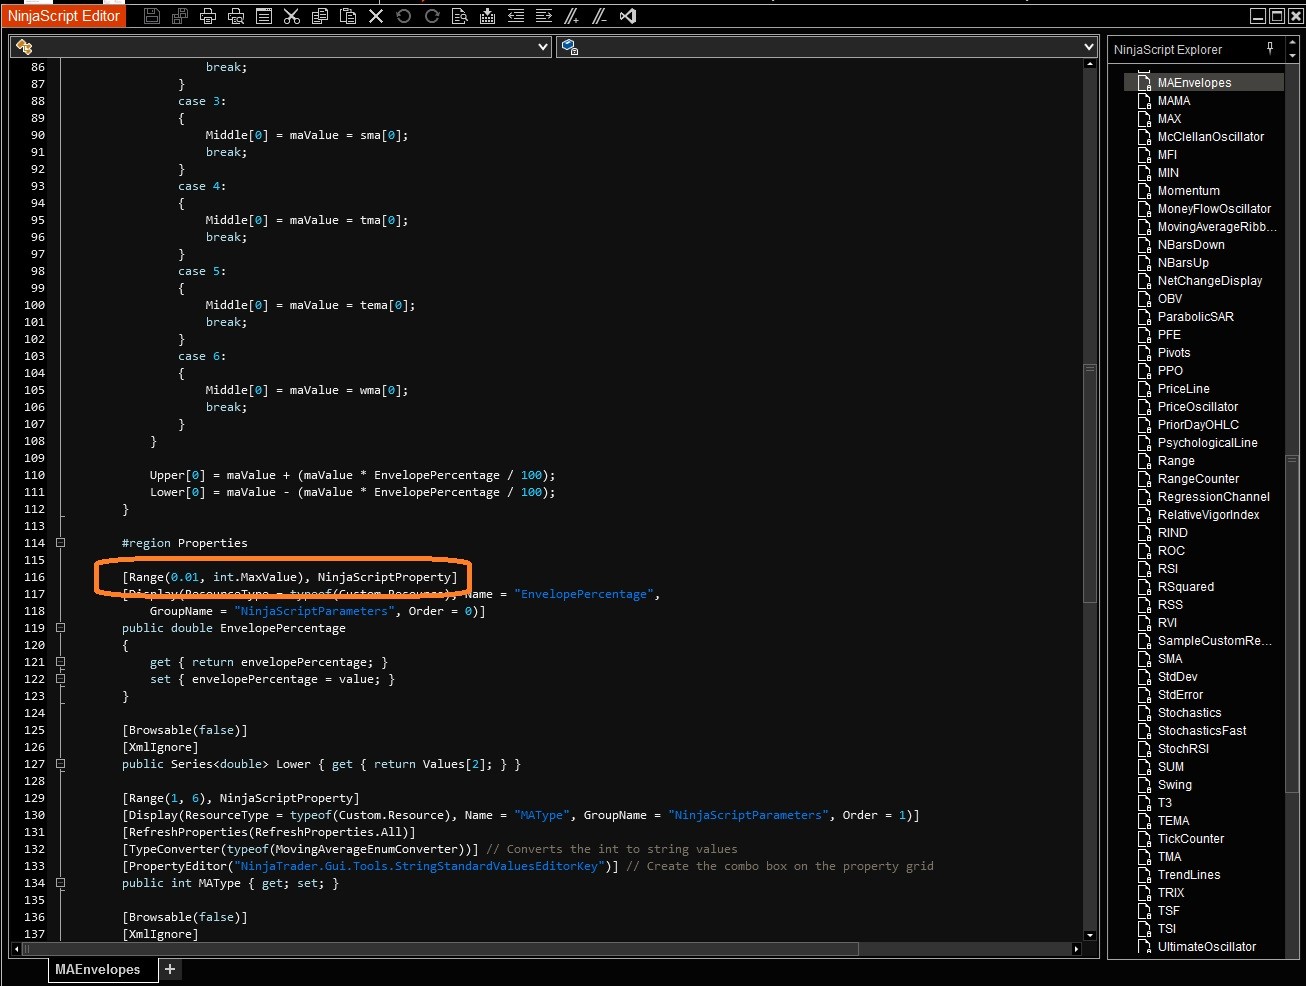Screen dimensions: 1306x986
Task: Collapse the MAType property outline
Action: (x=60, y=883)
